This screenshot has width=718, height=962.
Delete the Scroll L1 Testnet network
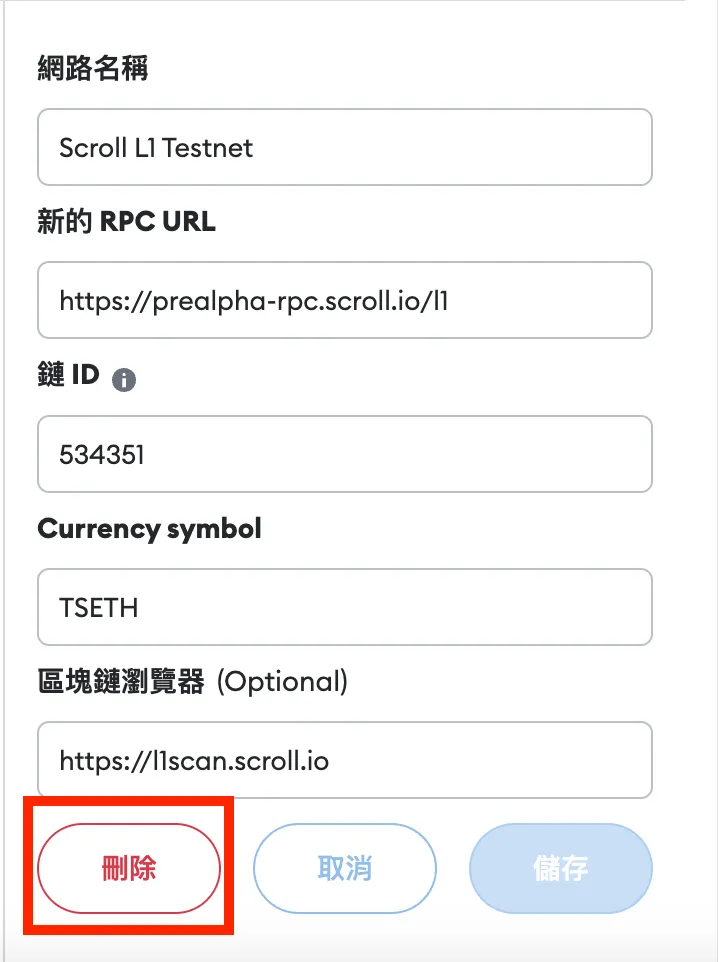pos(128,868)
